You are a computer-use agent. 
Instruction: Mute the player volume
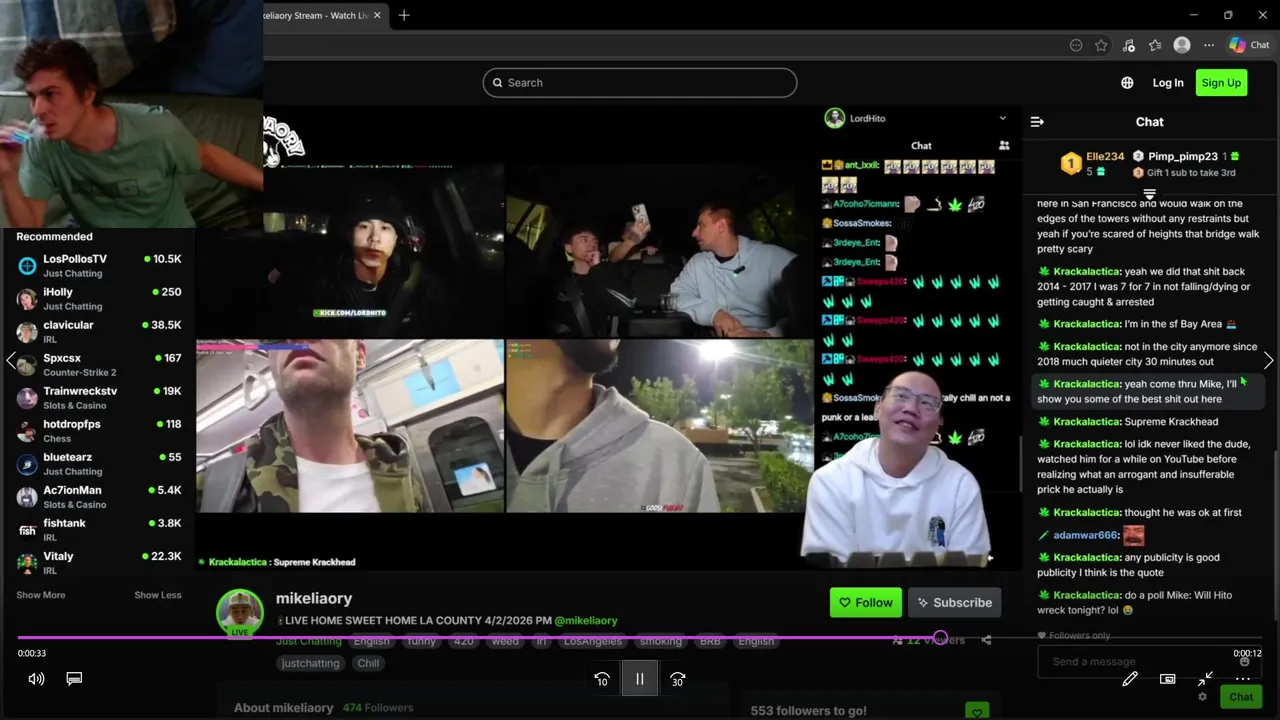36,679
